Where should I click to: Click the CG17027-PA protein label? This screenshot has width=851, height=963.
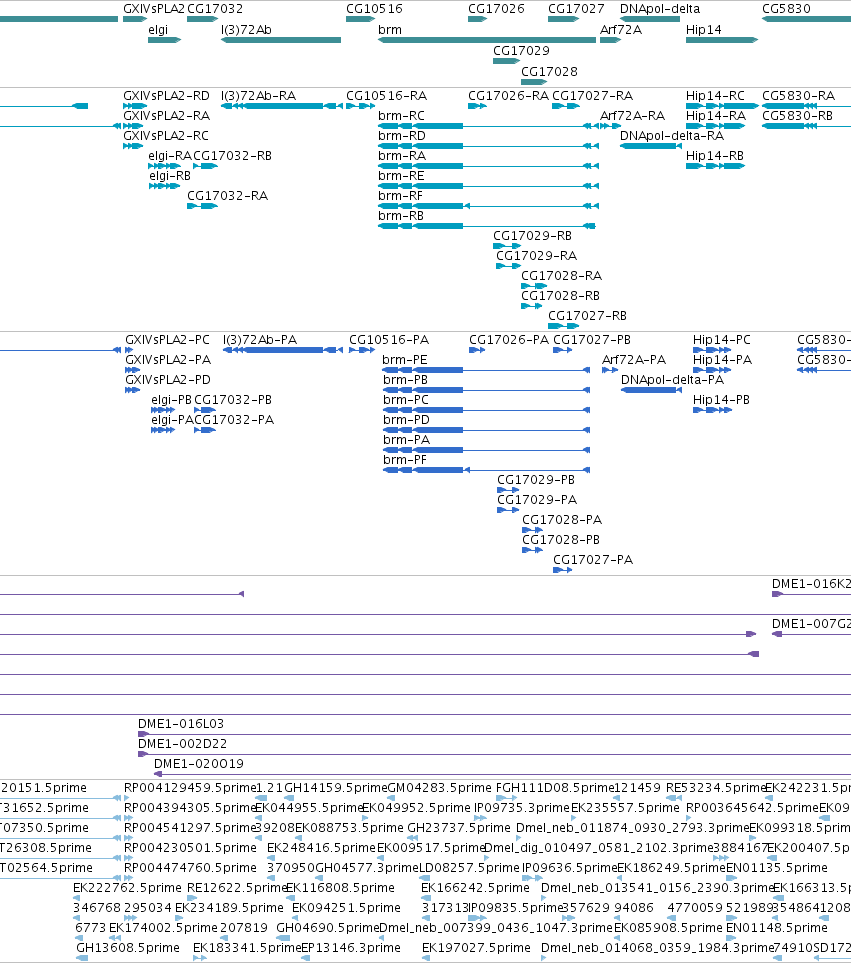click(593, 559)
